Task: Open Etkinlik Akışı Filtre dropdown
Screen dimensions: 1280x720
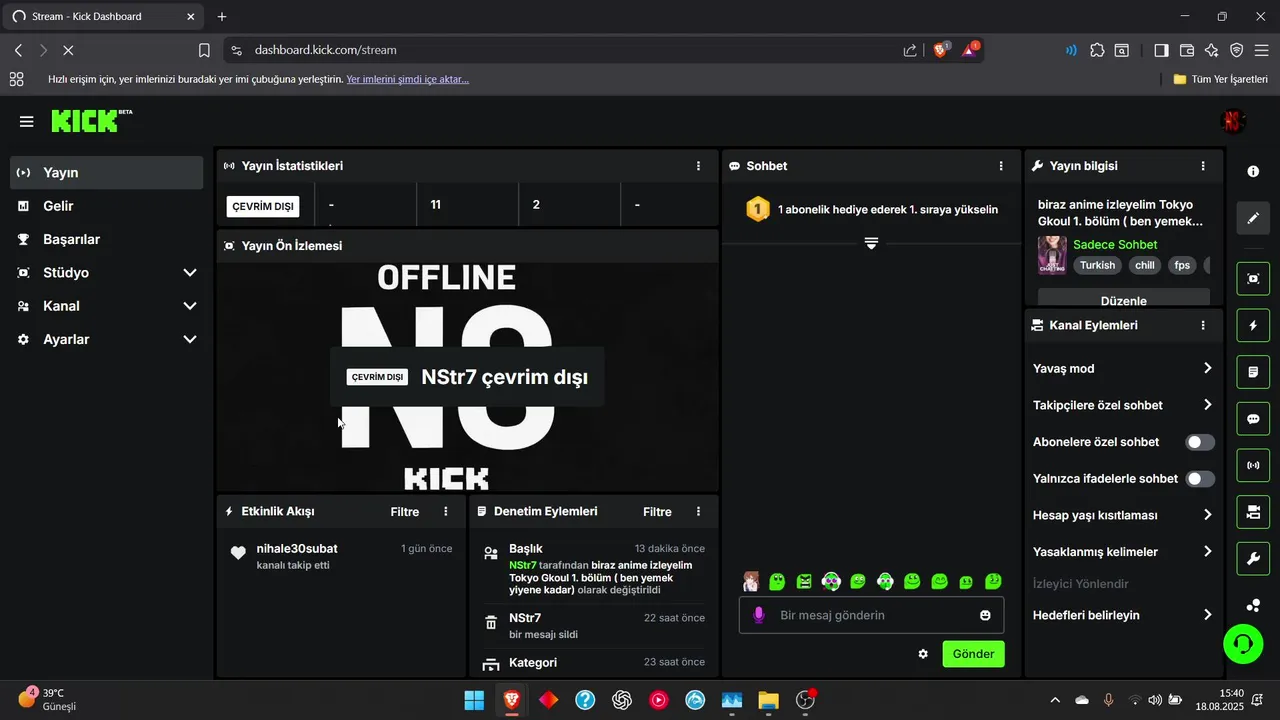Action: click(405, 512)
